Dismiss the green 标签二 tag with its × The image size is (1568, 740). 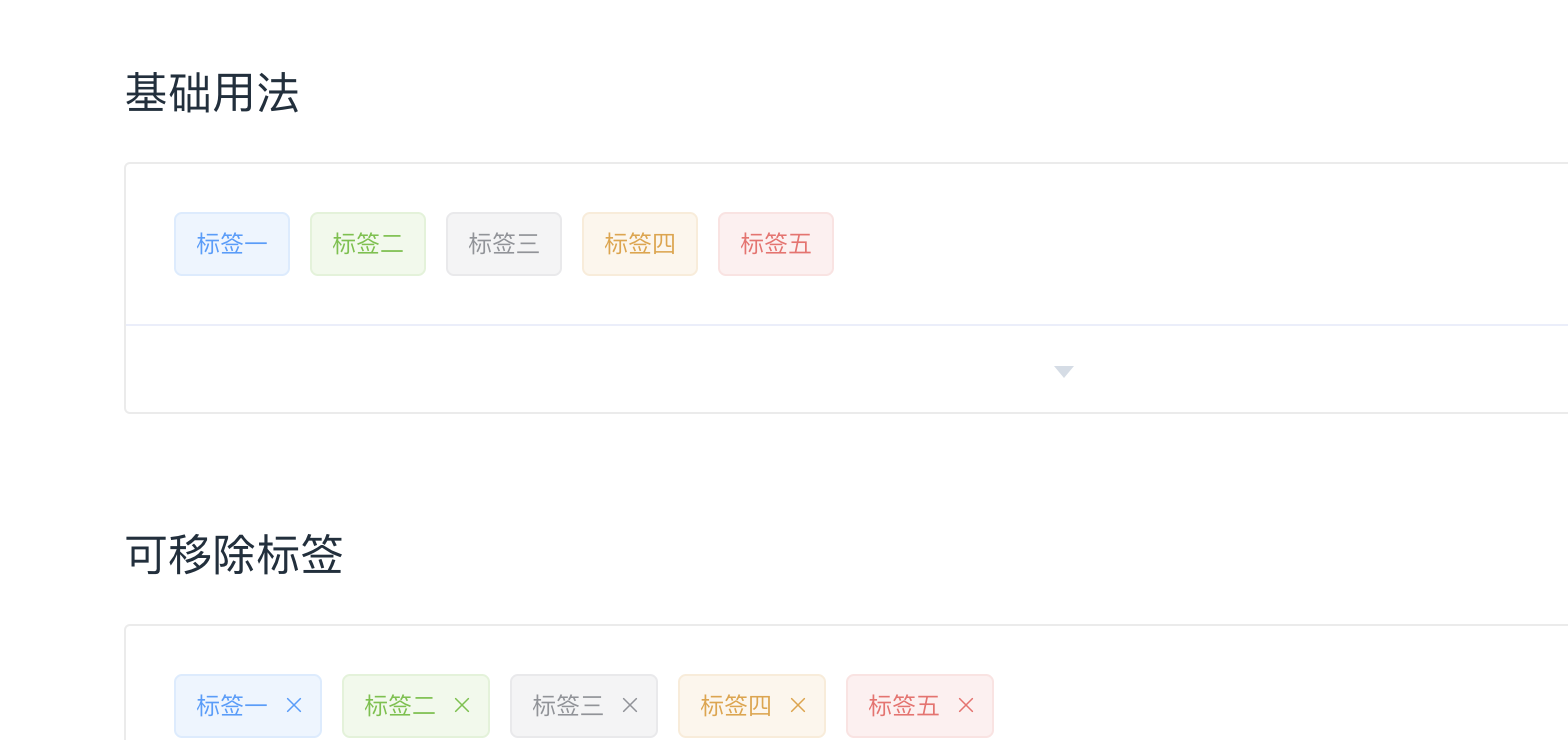click(461, 705)
